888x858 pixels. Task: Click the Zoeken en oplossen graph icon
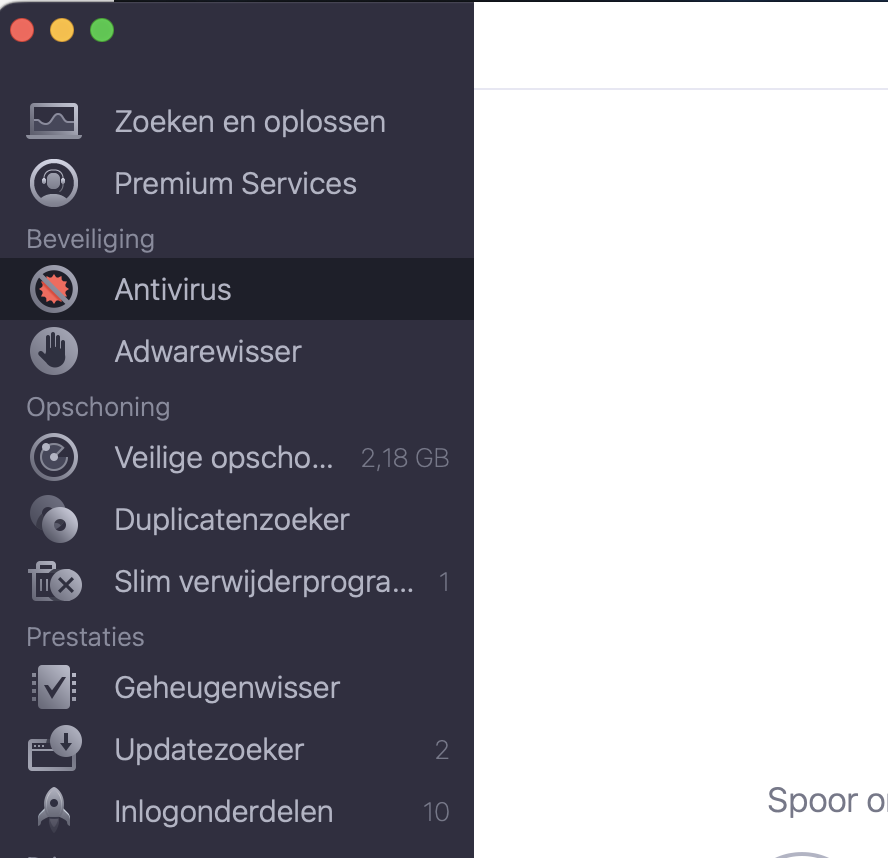[x=54, y=120]
